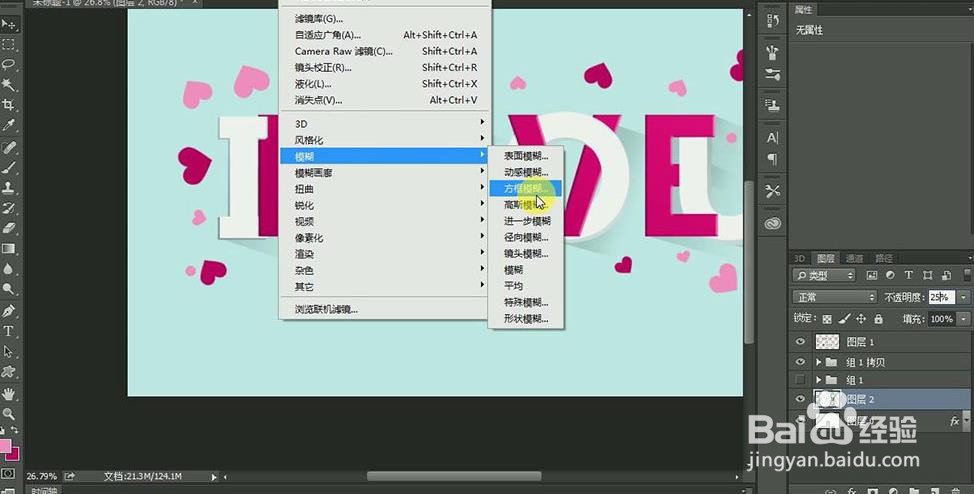Toggle lock all
Screen dimensions: 974x494
coord(878,319)
